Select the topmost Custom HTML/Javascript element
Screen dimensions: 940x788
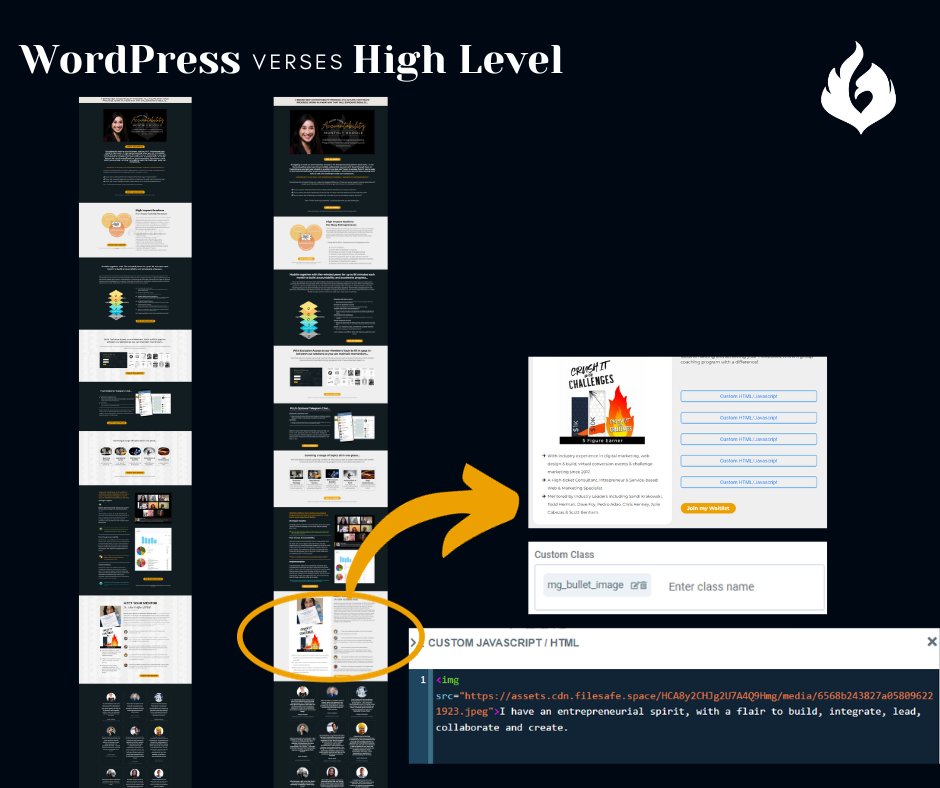[x=748, y=396]
